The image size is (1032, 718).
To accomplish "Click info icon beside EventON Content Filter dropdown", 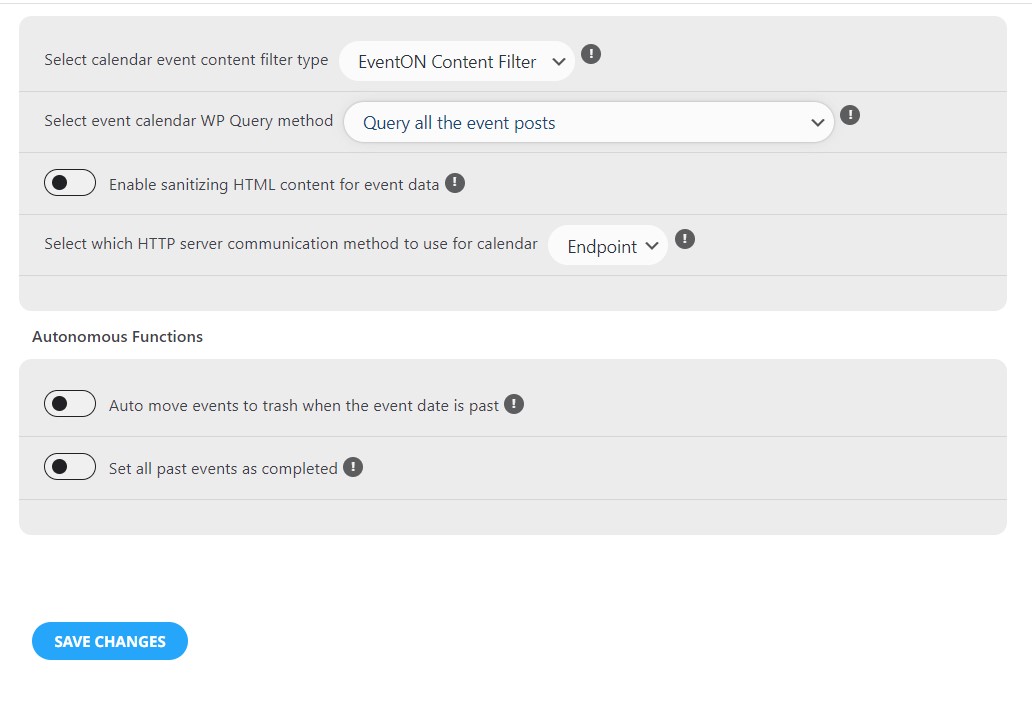I will (x=591, y=54).
